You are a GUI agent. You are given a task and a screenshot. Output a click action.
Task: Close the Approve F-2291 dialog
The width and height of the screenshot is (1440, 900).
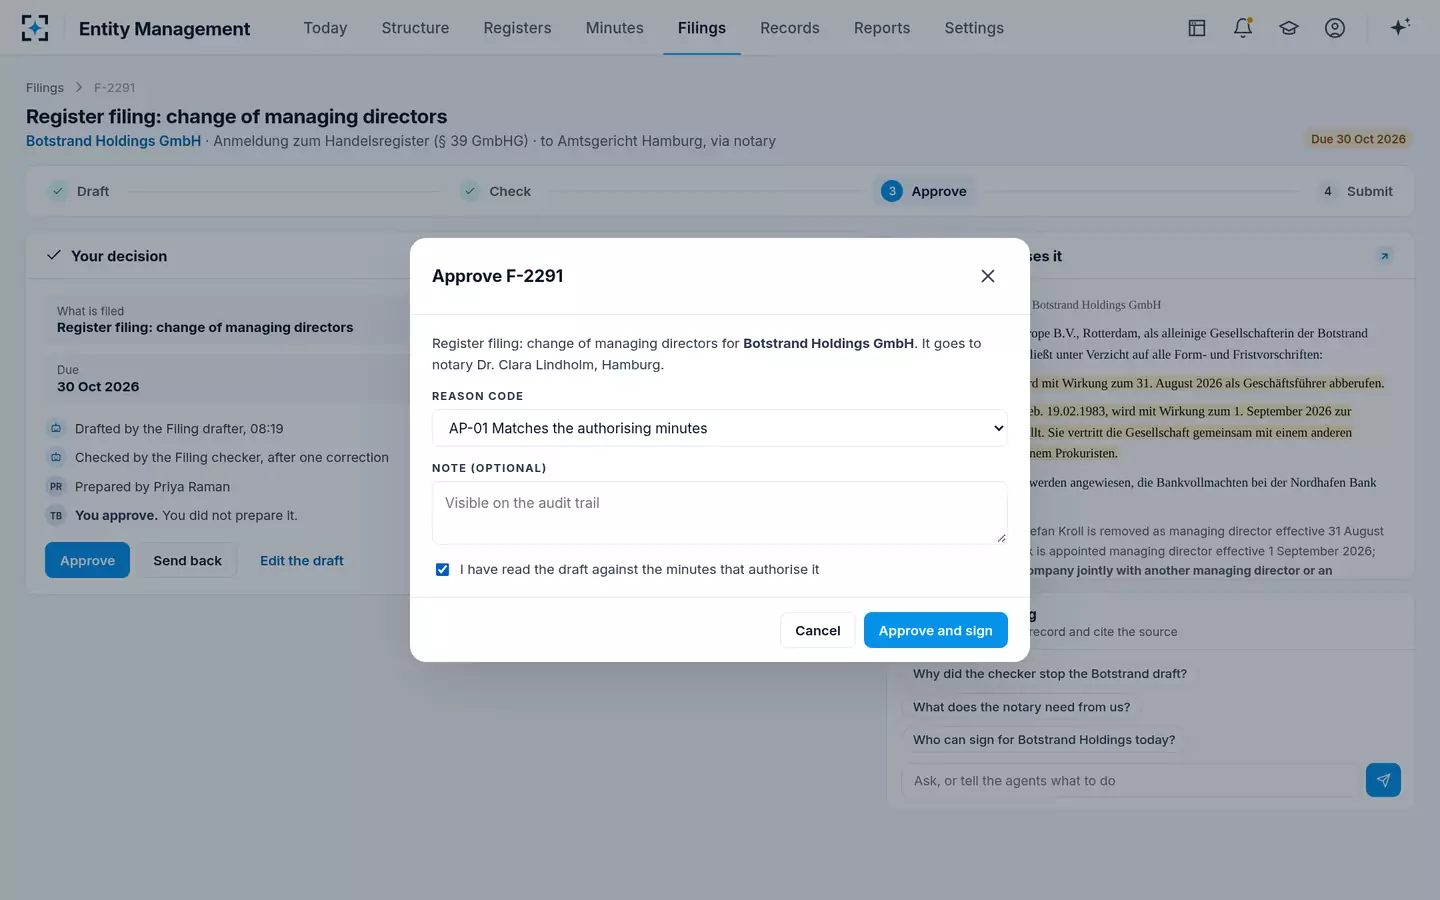tap(988, 276)
